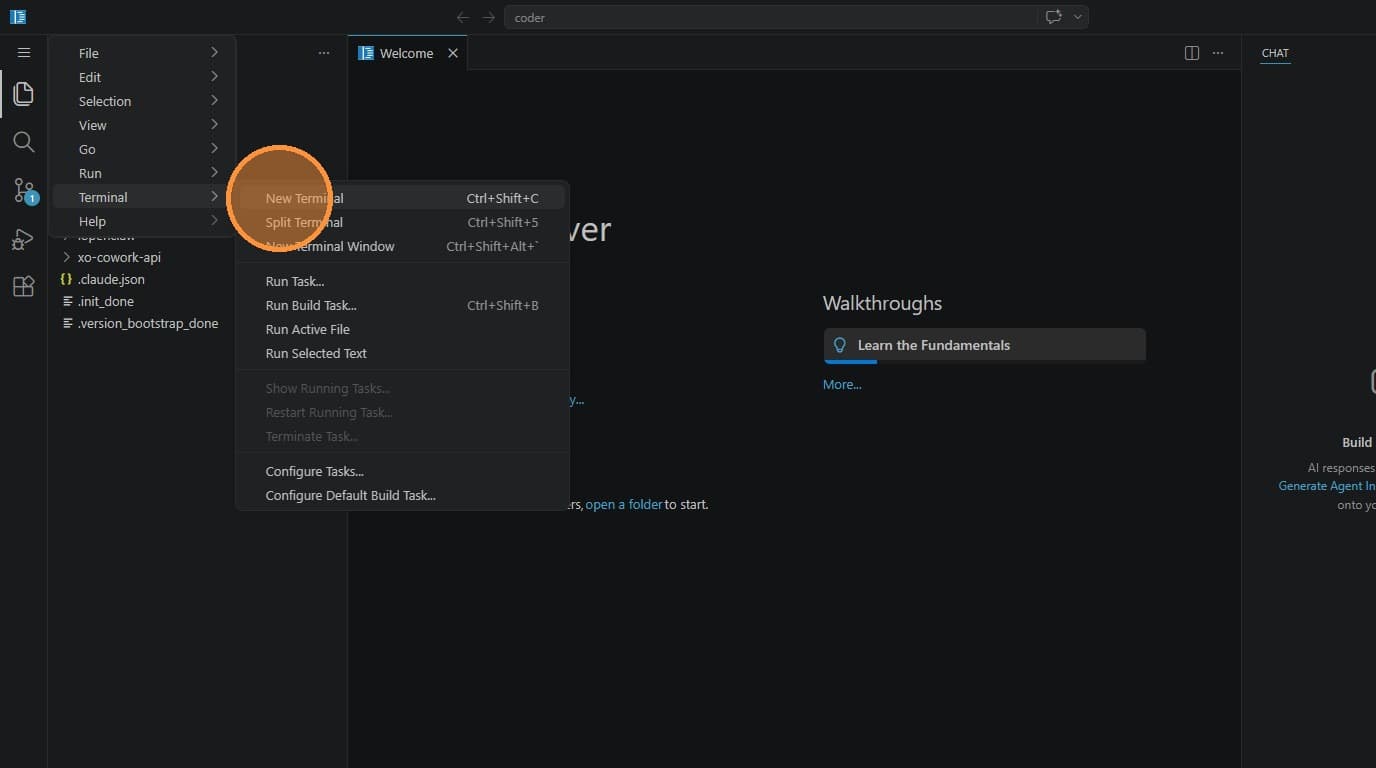Open the Terminal menu entry
1376x768 pixels.
[143, 197]
